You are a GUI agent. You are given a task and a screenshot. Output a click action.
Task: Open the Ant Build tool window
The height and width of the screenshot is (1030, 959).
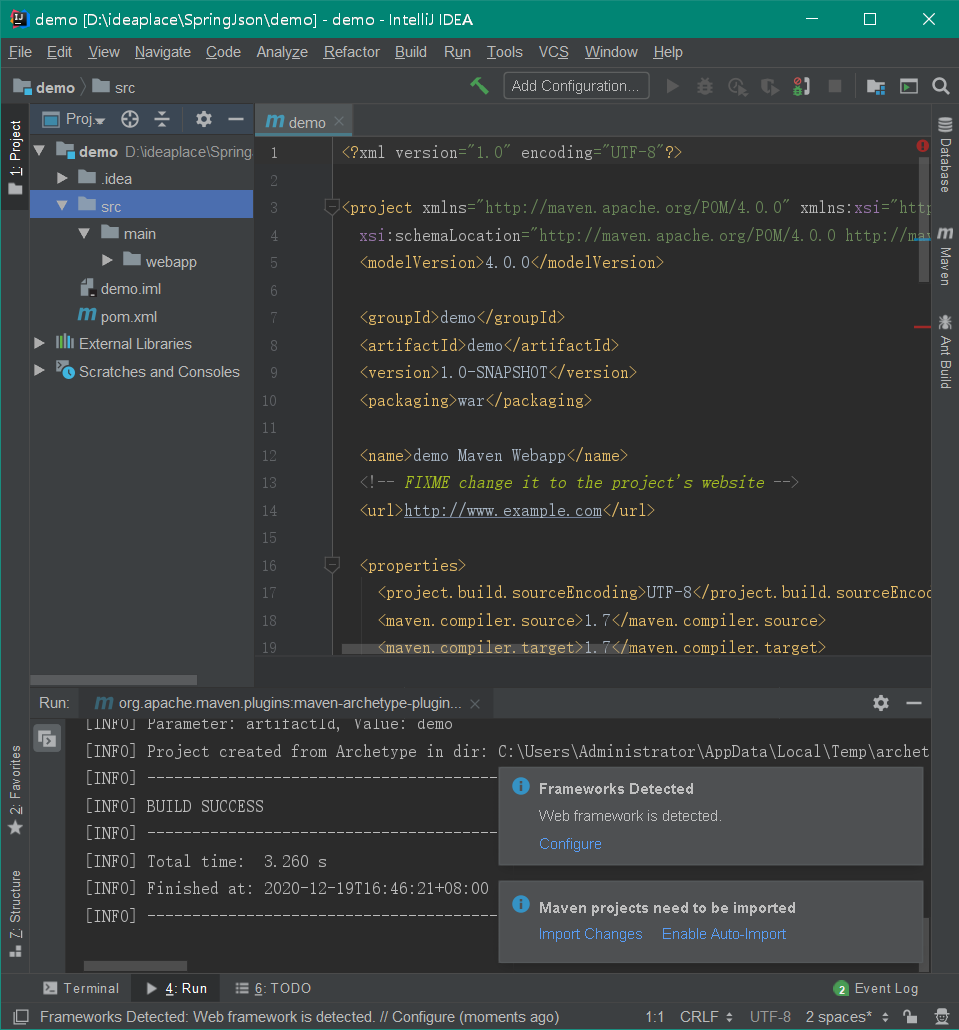[x=945, y=351]
